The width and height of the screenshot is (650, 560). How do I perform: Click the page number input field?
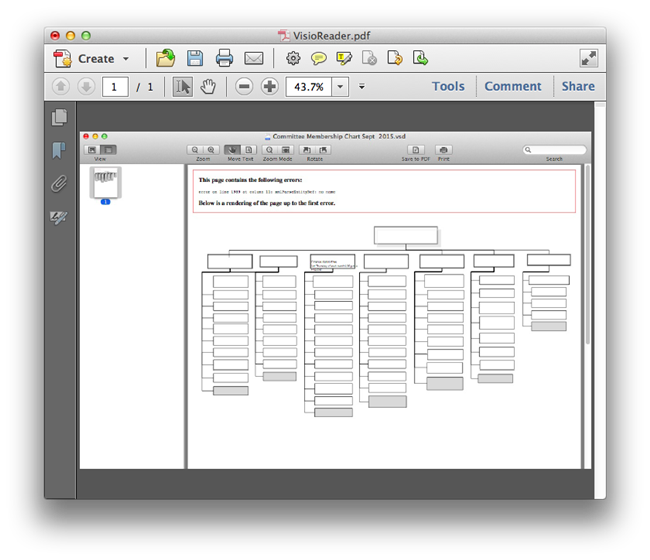[x=114, y=87]
